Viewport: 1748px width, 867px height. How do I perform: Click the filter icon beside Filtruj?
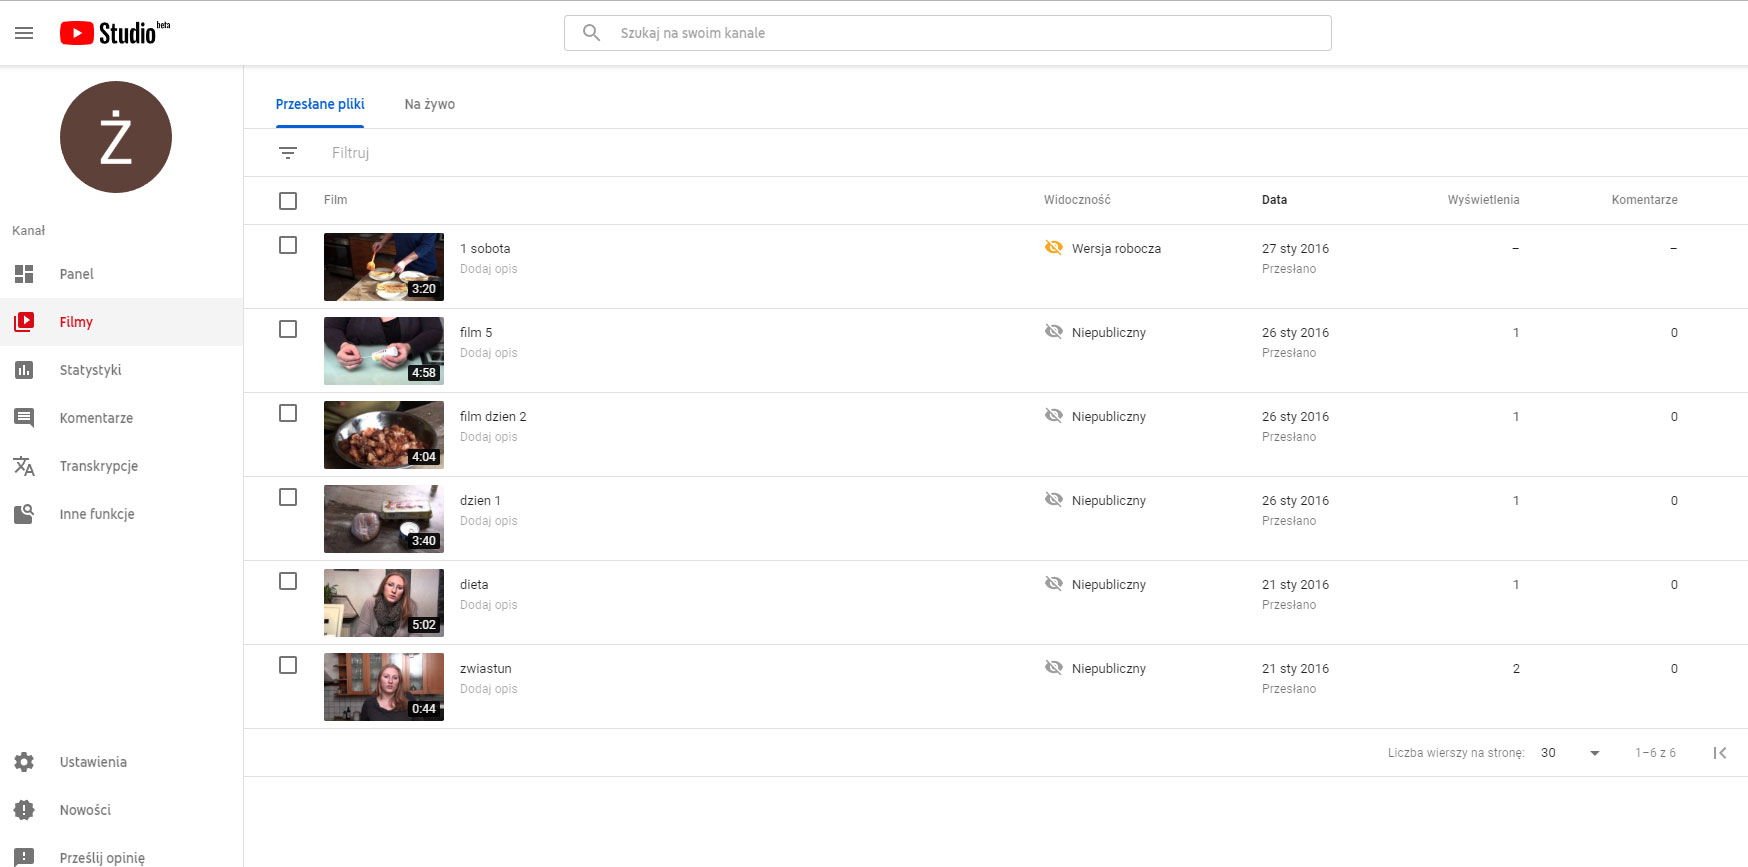pos(288,153)
